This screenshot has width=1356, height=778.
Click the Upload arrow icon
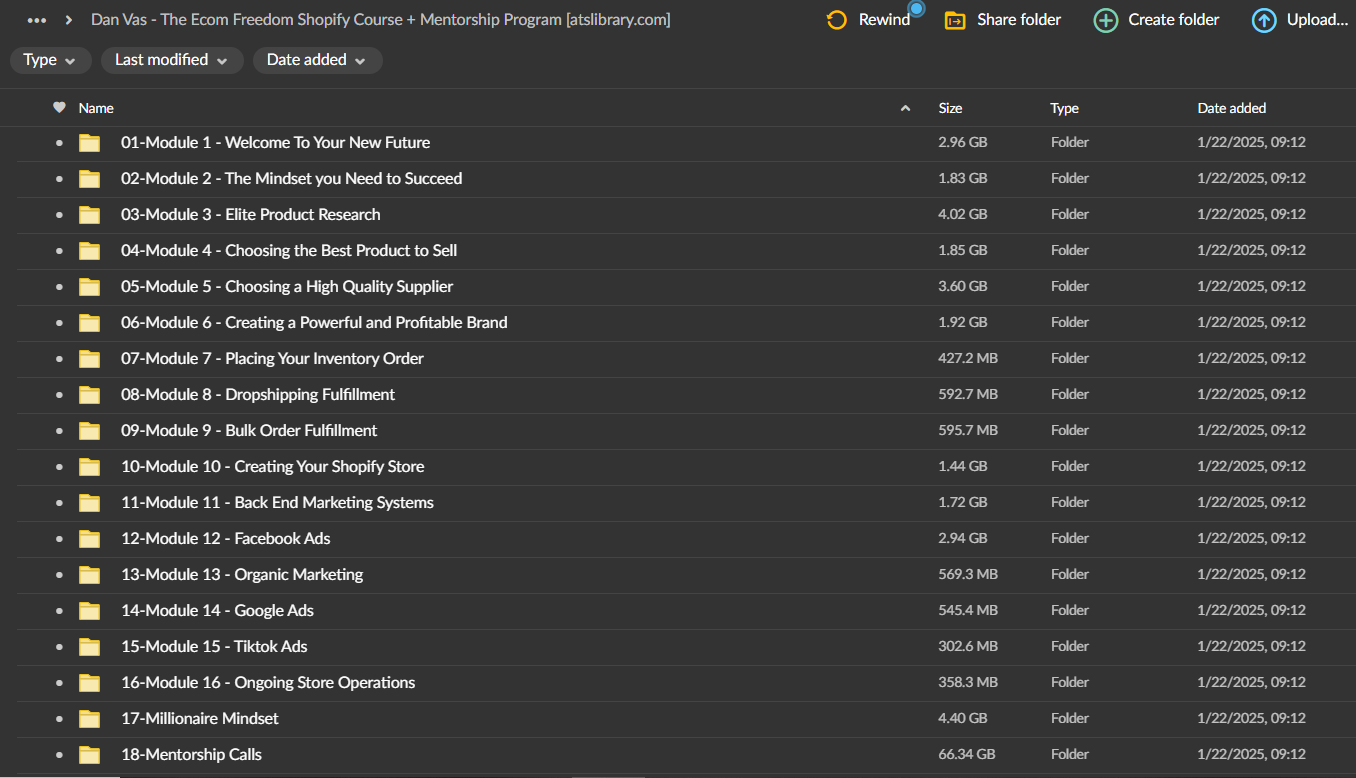click(x=1264, y=20)
